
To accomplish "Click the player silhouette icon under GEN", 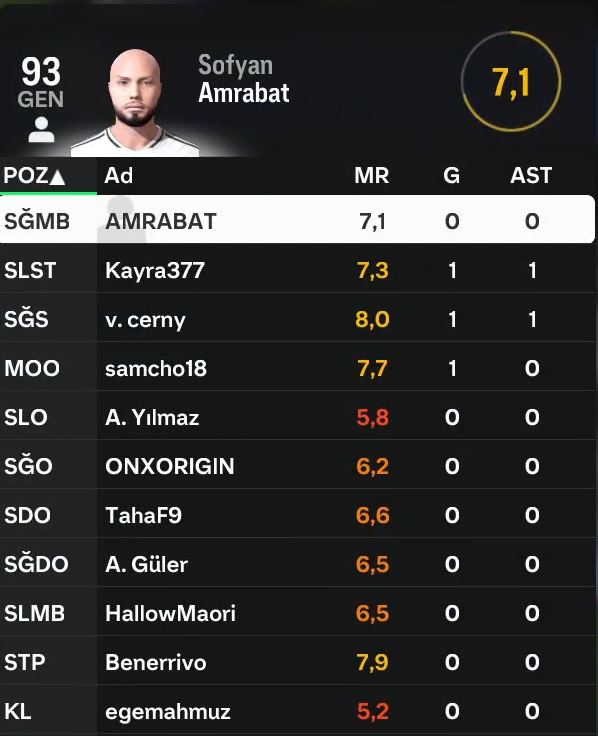I will (41, 130).
